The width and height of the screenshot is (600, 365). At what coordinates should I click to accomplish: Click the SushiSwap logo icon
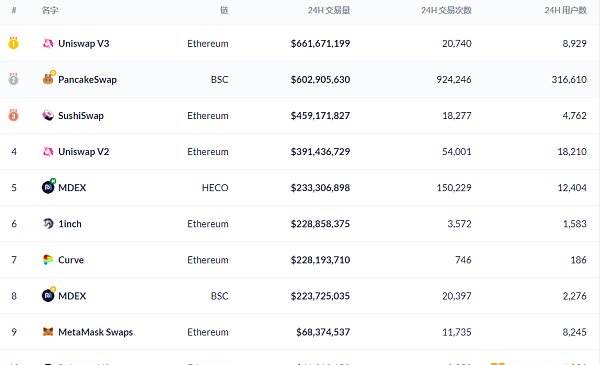coord(48,115)
